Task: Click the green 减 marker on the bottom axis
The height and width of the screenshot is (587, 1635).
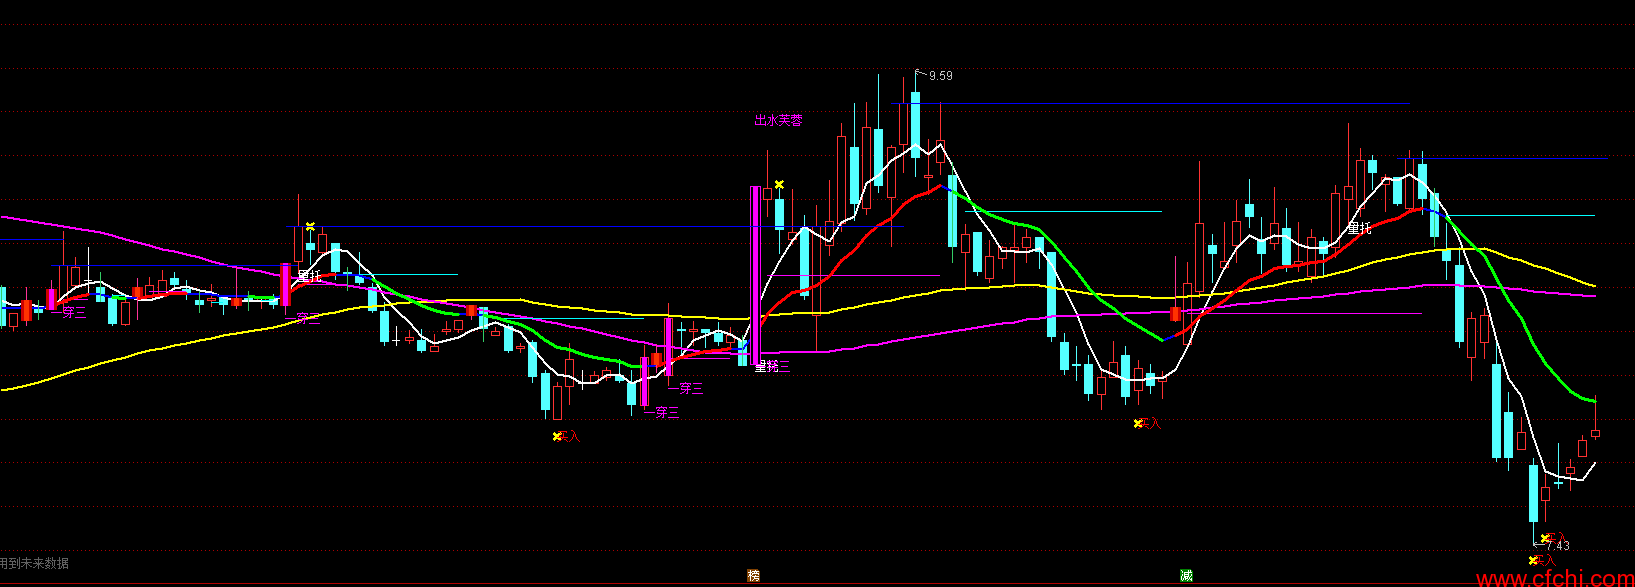Action: 1186,575
